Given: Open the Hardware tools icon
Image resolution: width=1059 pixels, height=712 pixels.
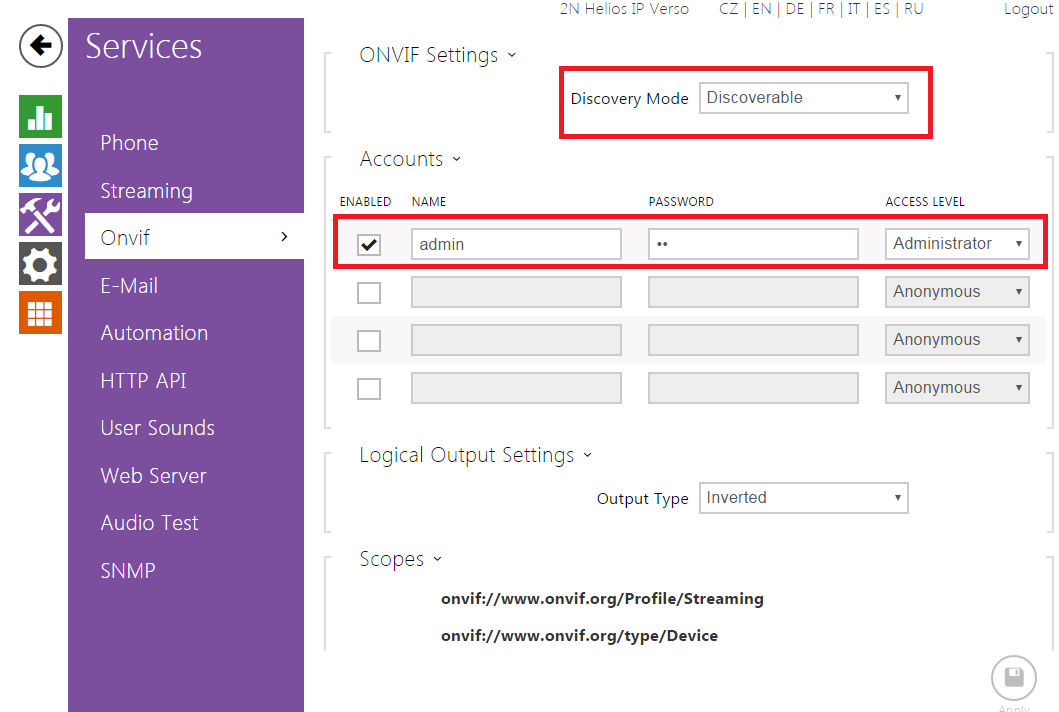Looking at the screenshot, I should tap(40, 215).
